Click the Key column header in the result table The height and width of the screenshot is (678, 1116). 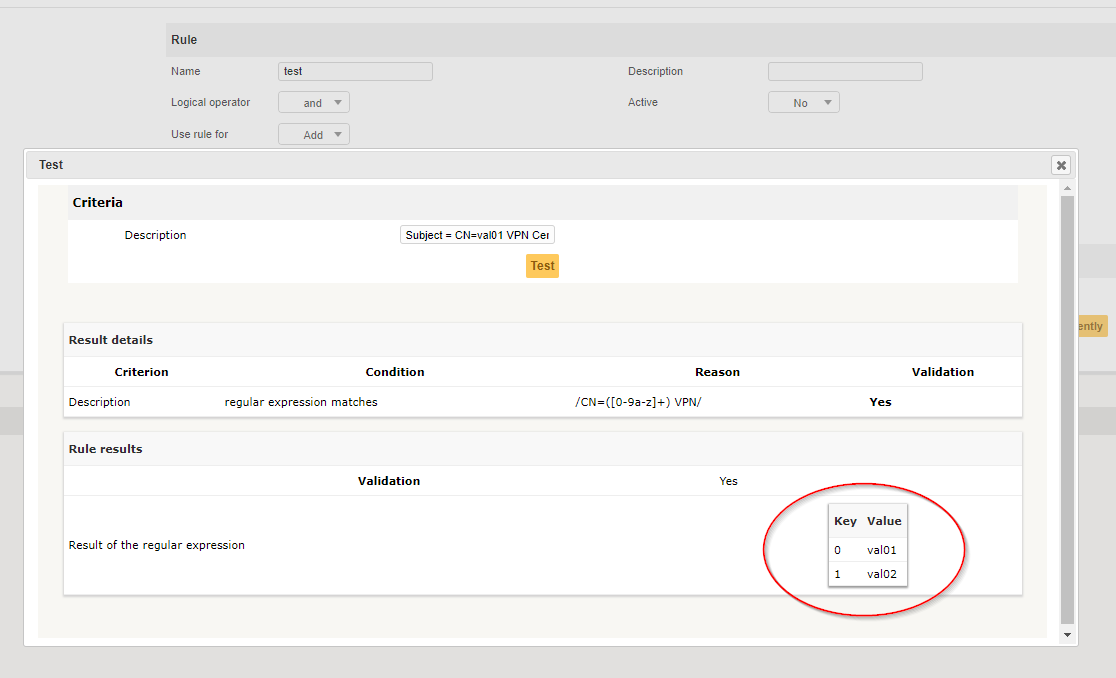pos(845,520)
